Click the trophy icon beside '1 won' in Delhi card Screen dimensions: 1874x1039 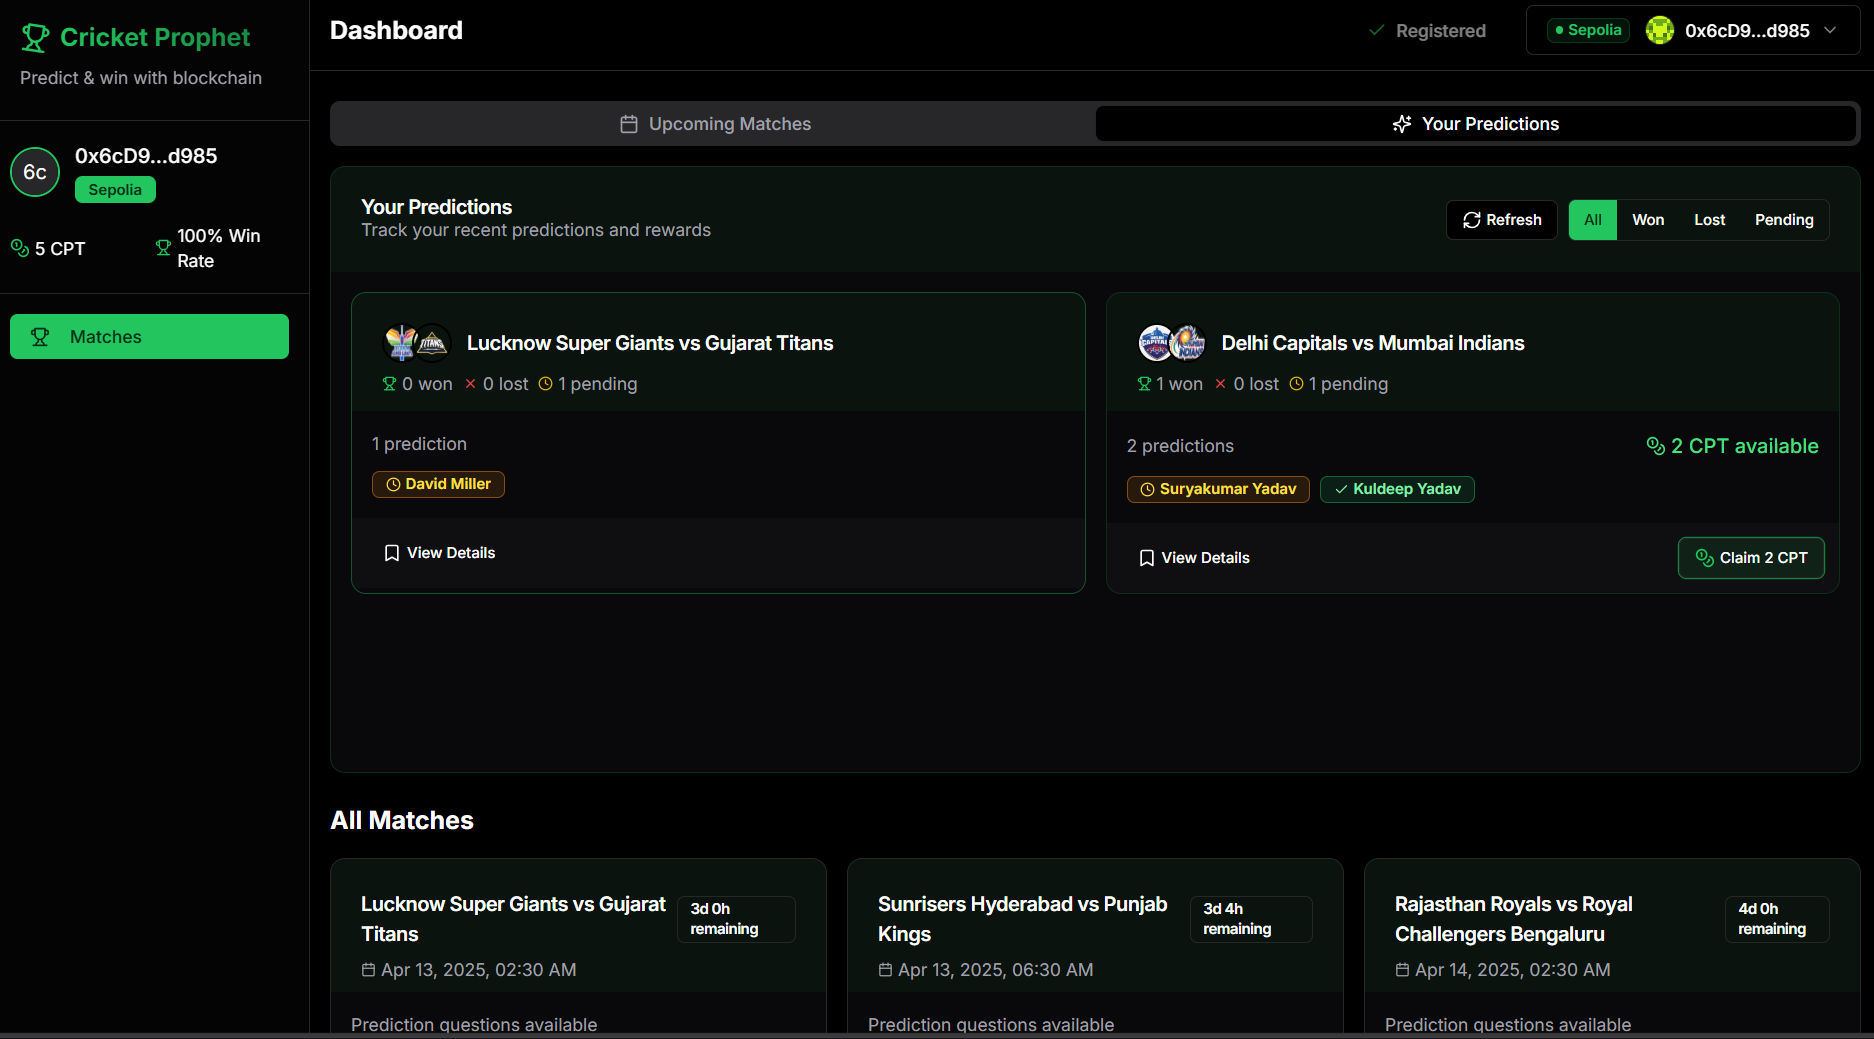(1144, 384)
